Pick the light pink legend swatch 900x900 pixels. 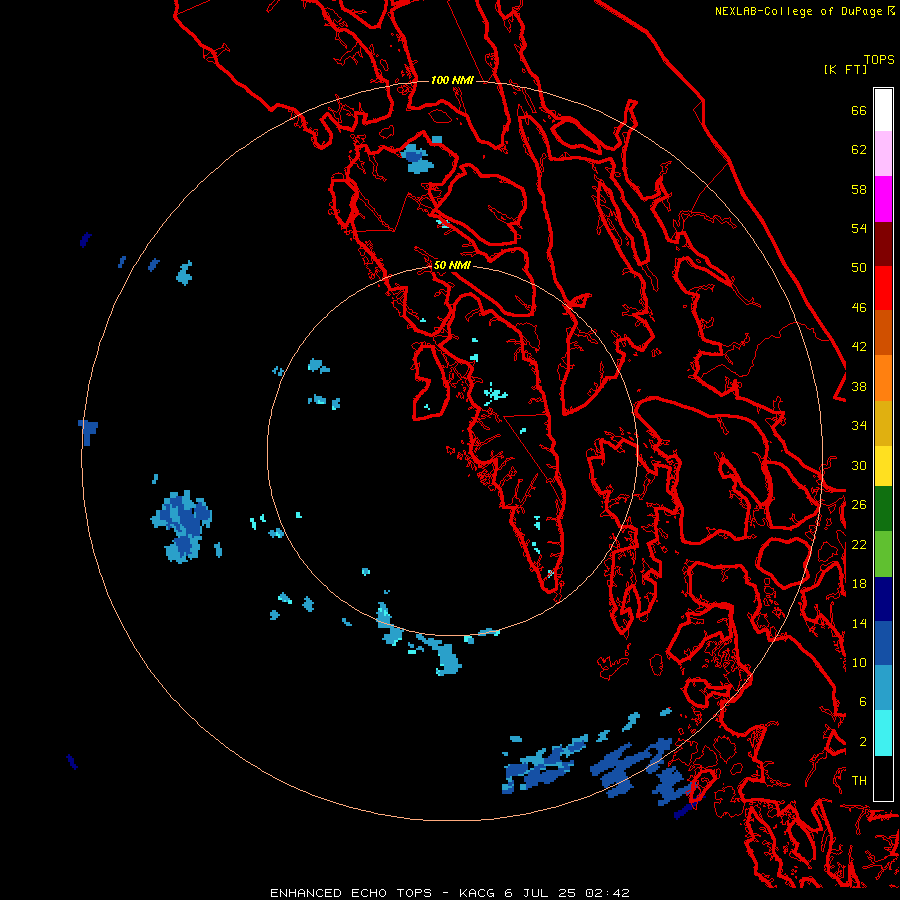[883, 153]
